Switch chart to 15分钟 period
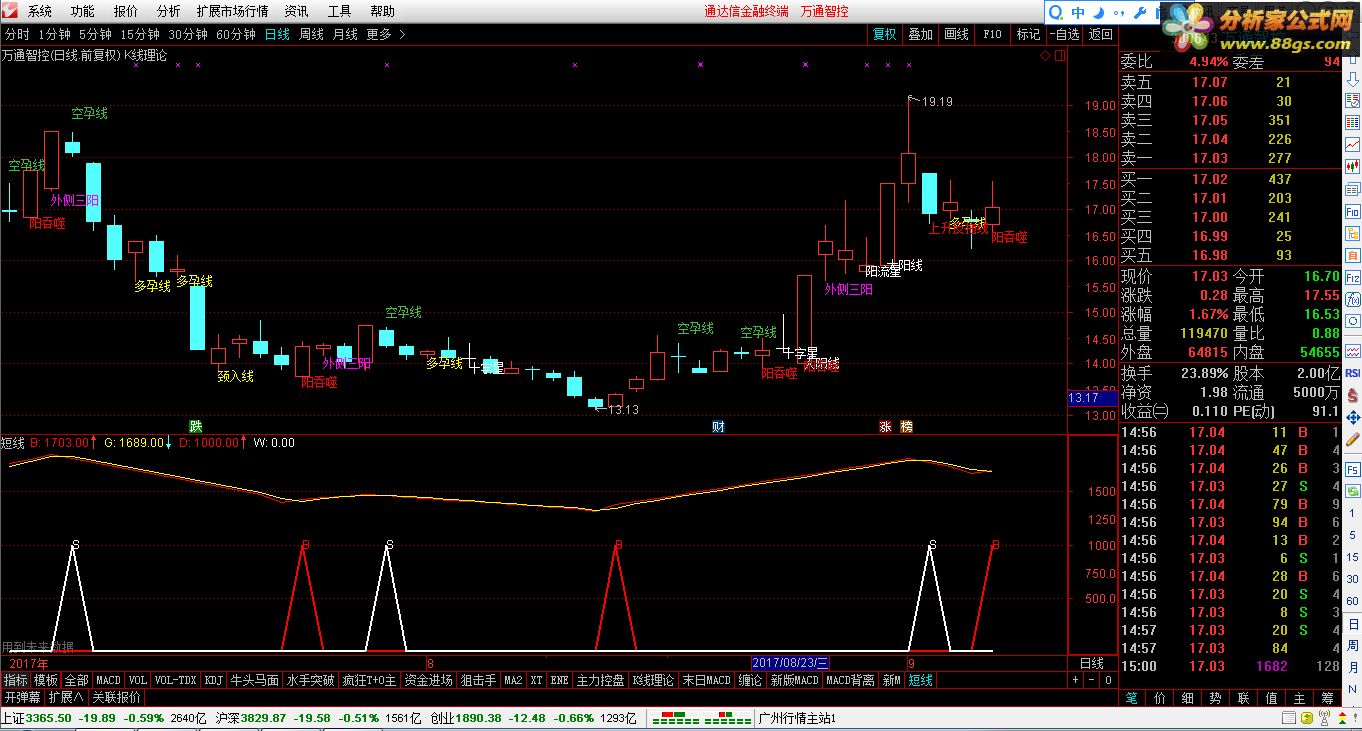 (142, 34)
